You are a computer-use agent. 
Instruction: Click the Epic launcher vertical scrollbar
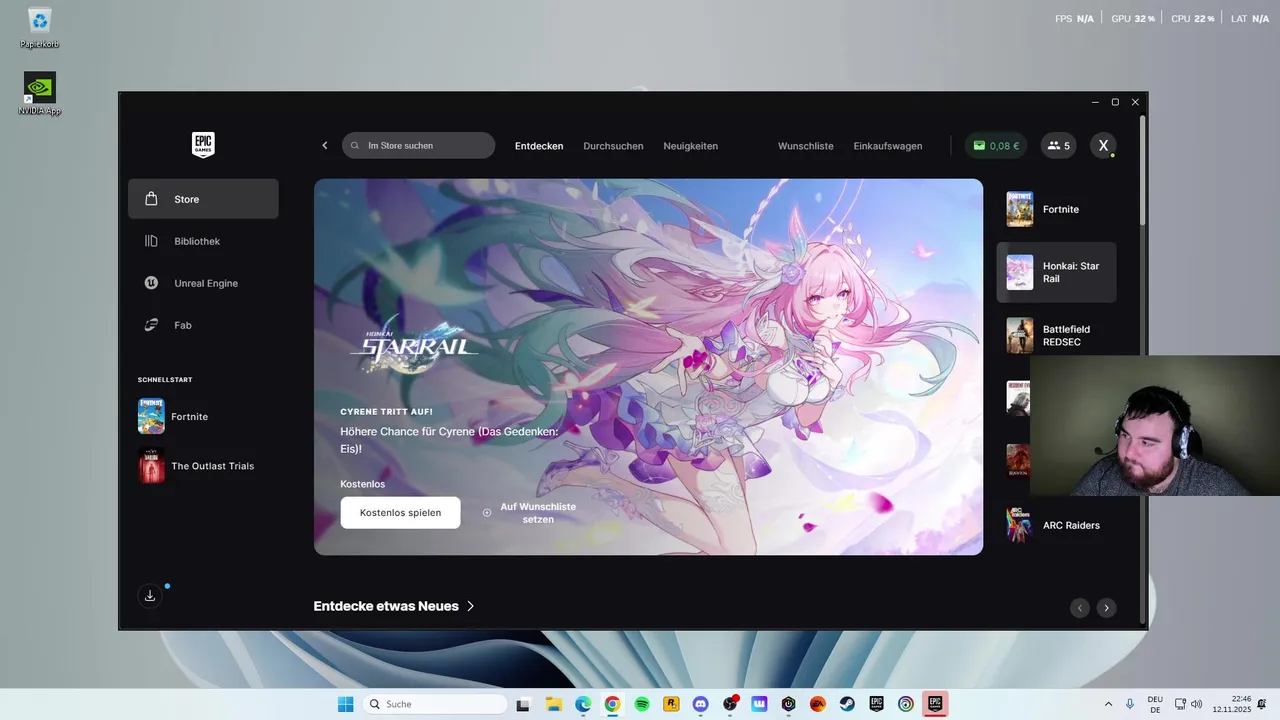click(x=1143, y=170)
